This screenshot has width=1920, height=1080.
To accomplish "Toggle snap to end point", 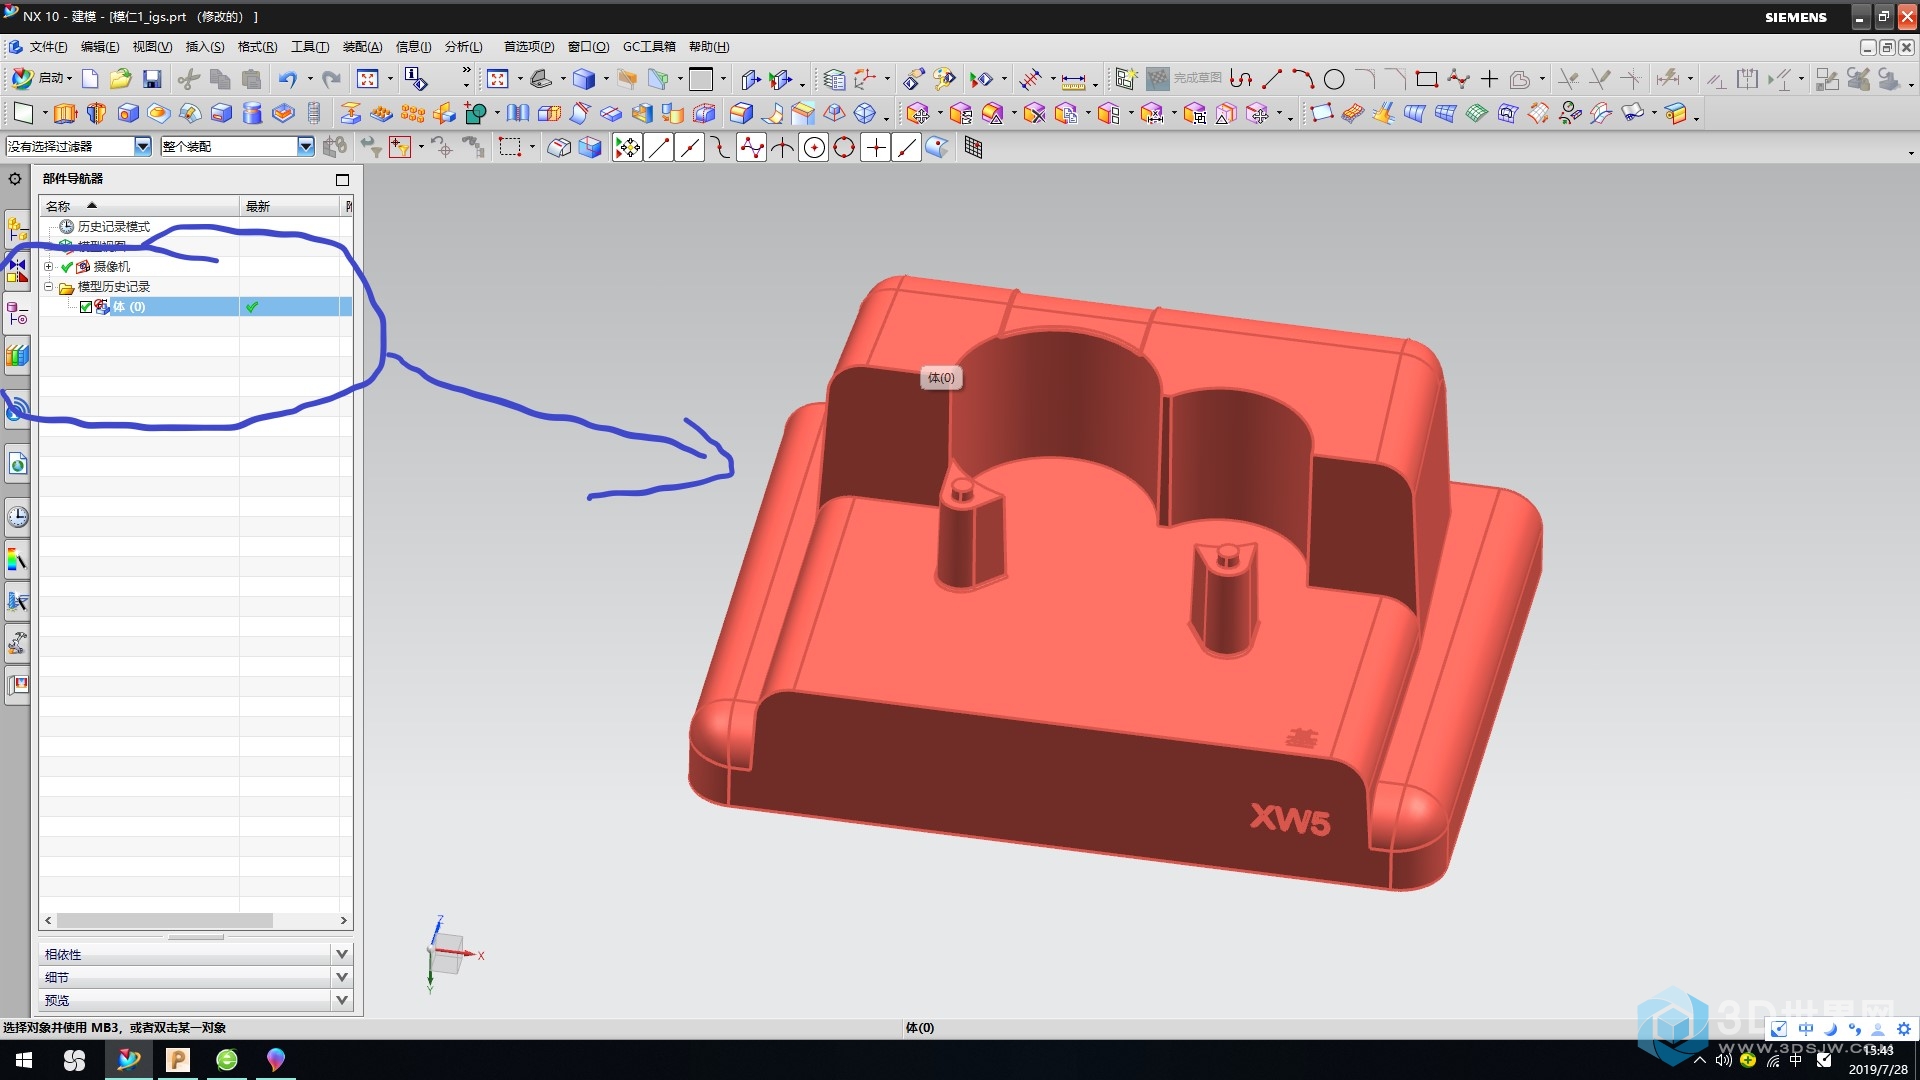I will point(658,148).
